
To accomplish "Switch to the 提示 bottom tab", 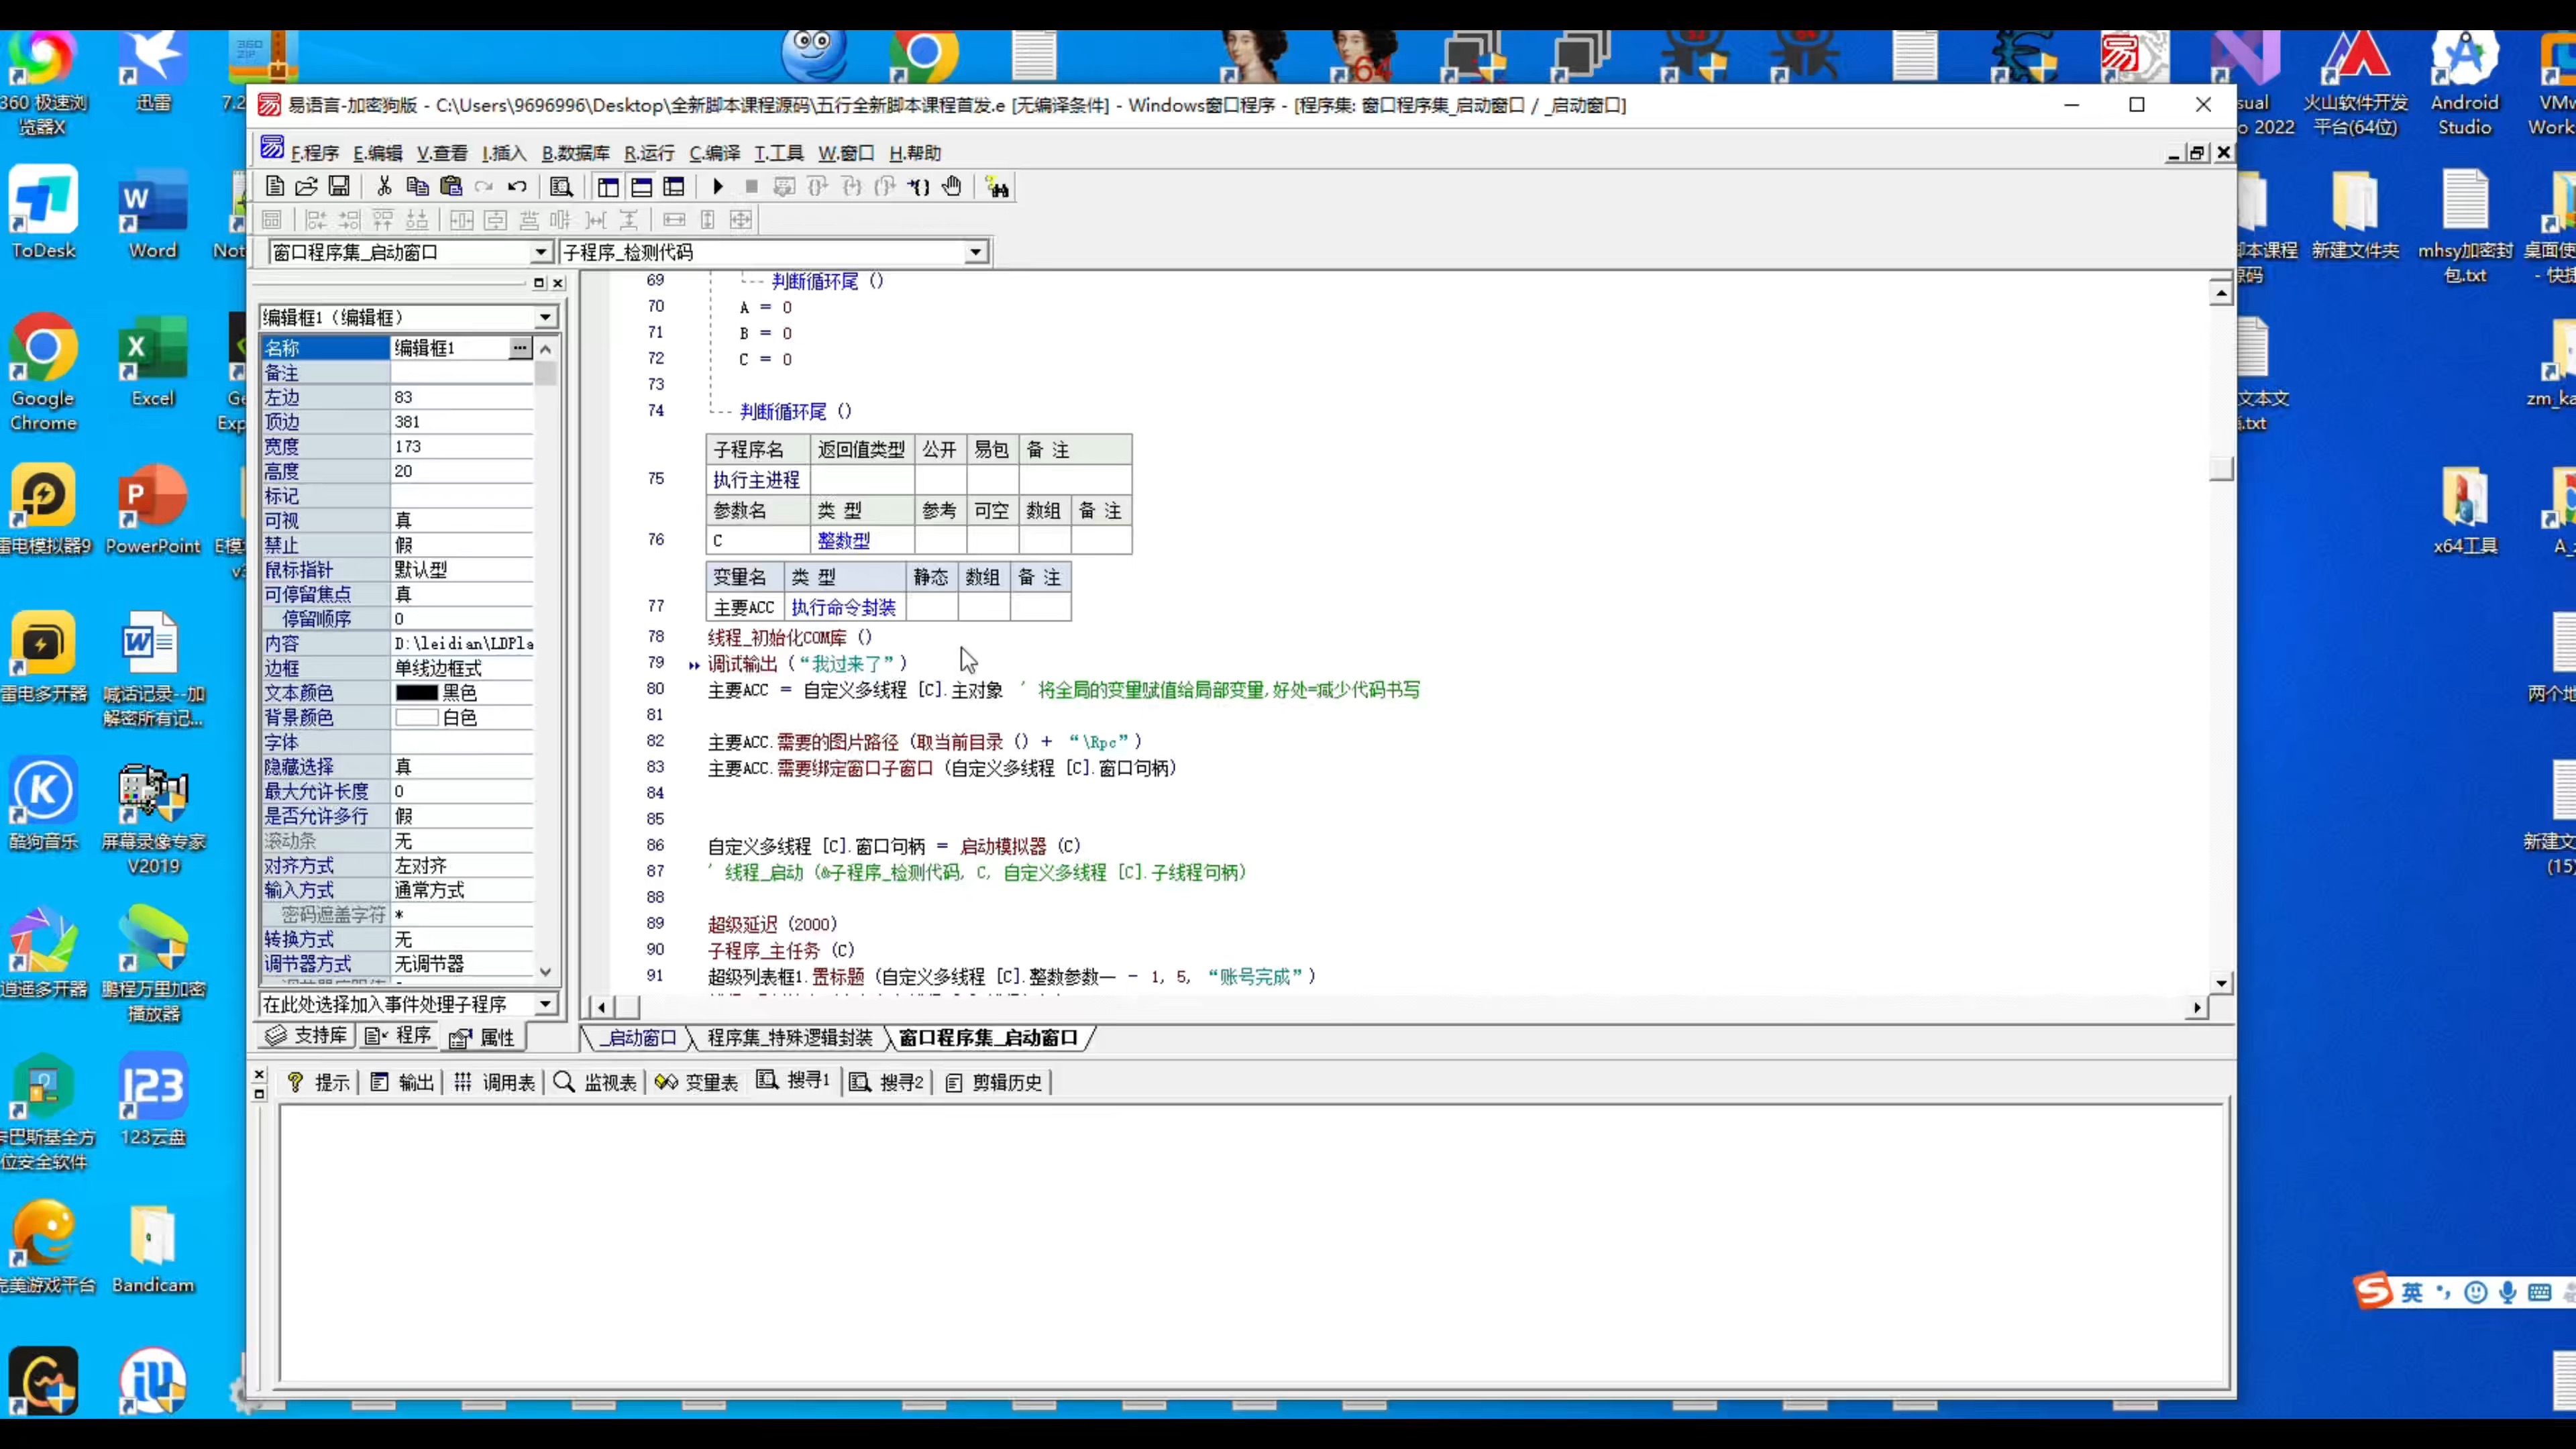I will [319, 1082].
